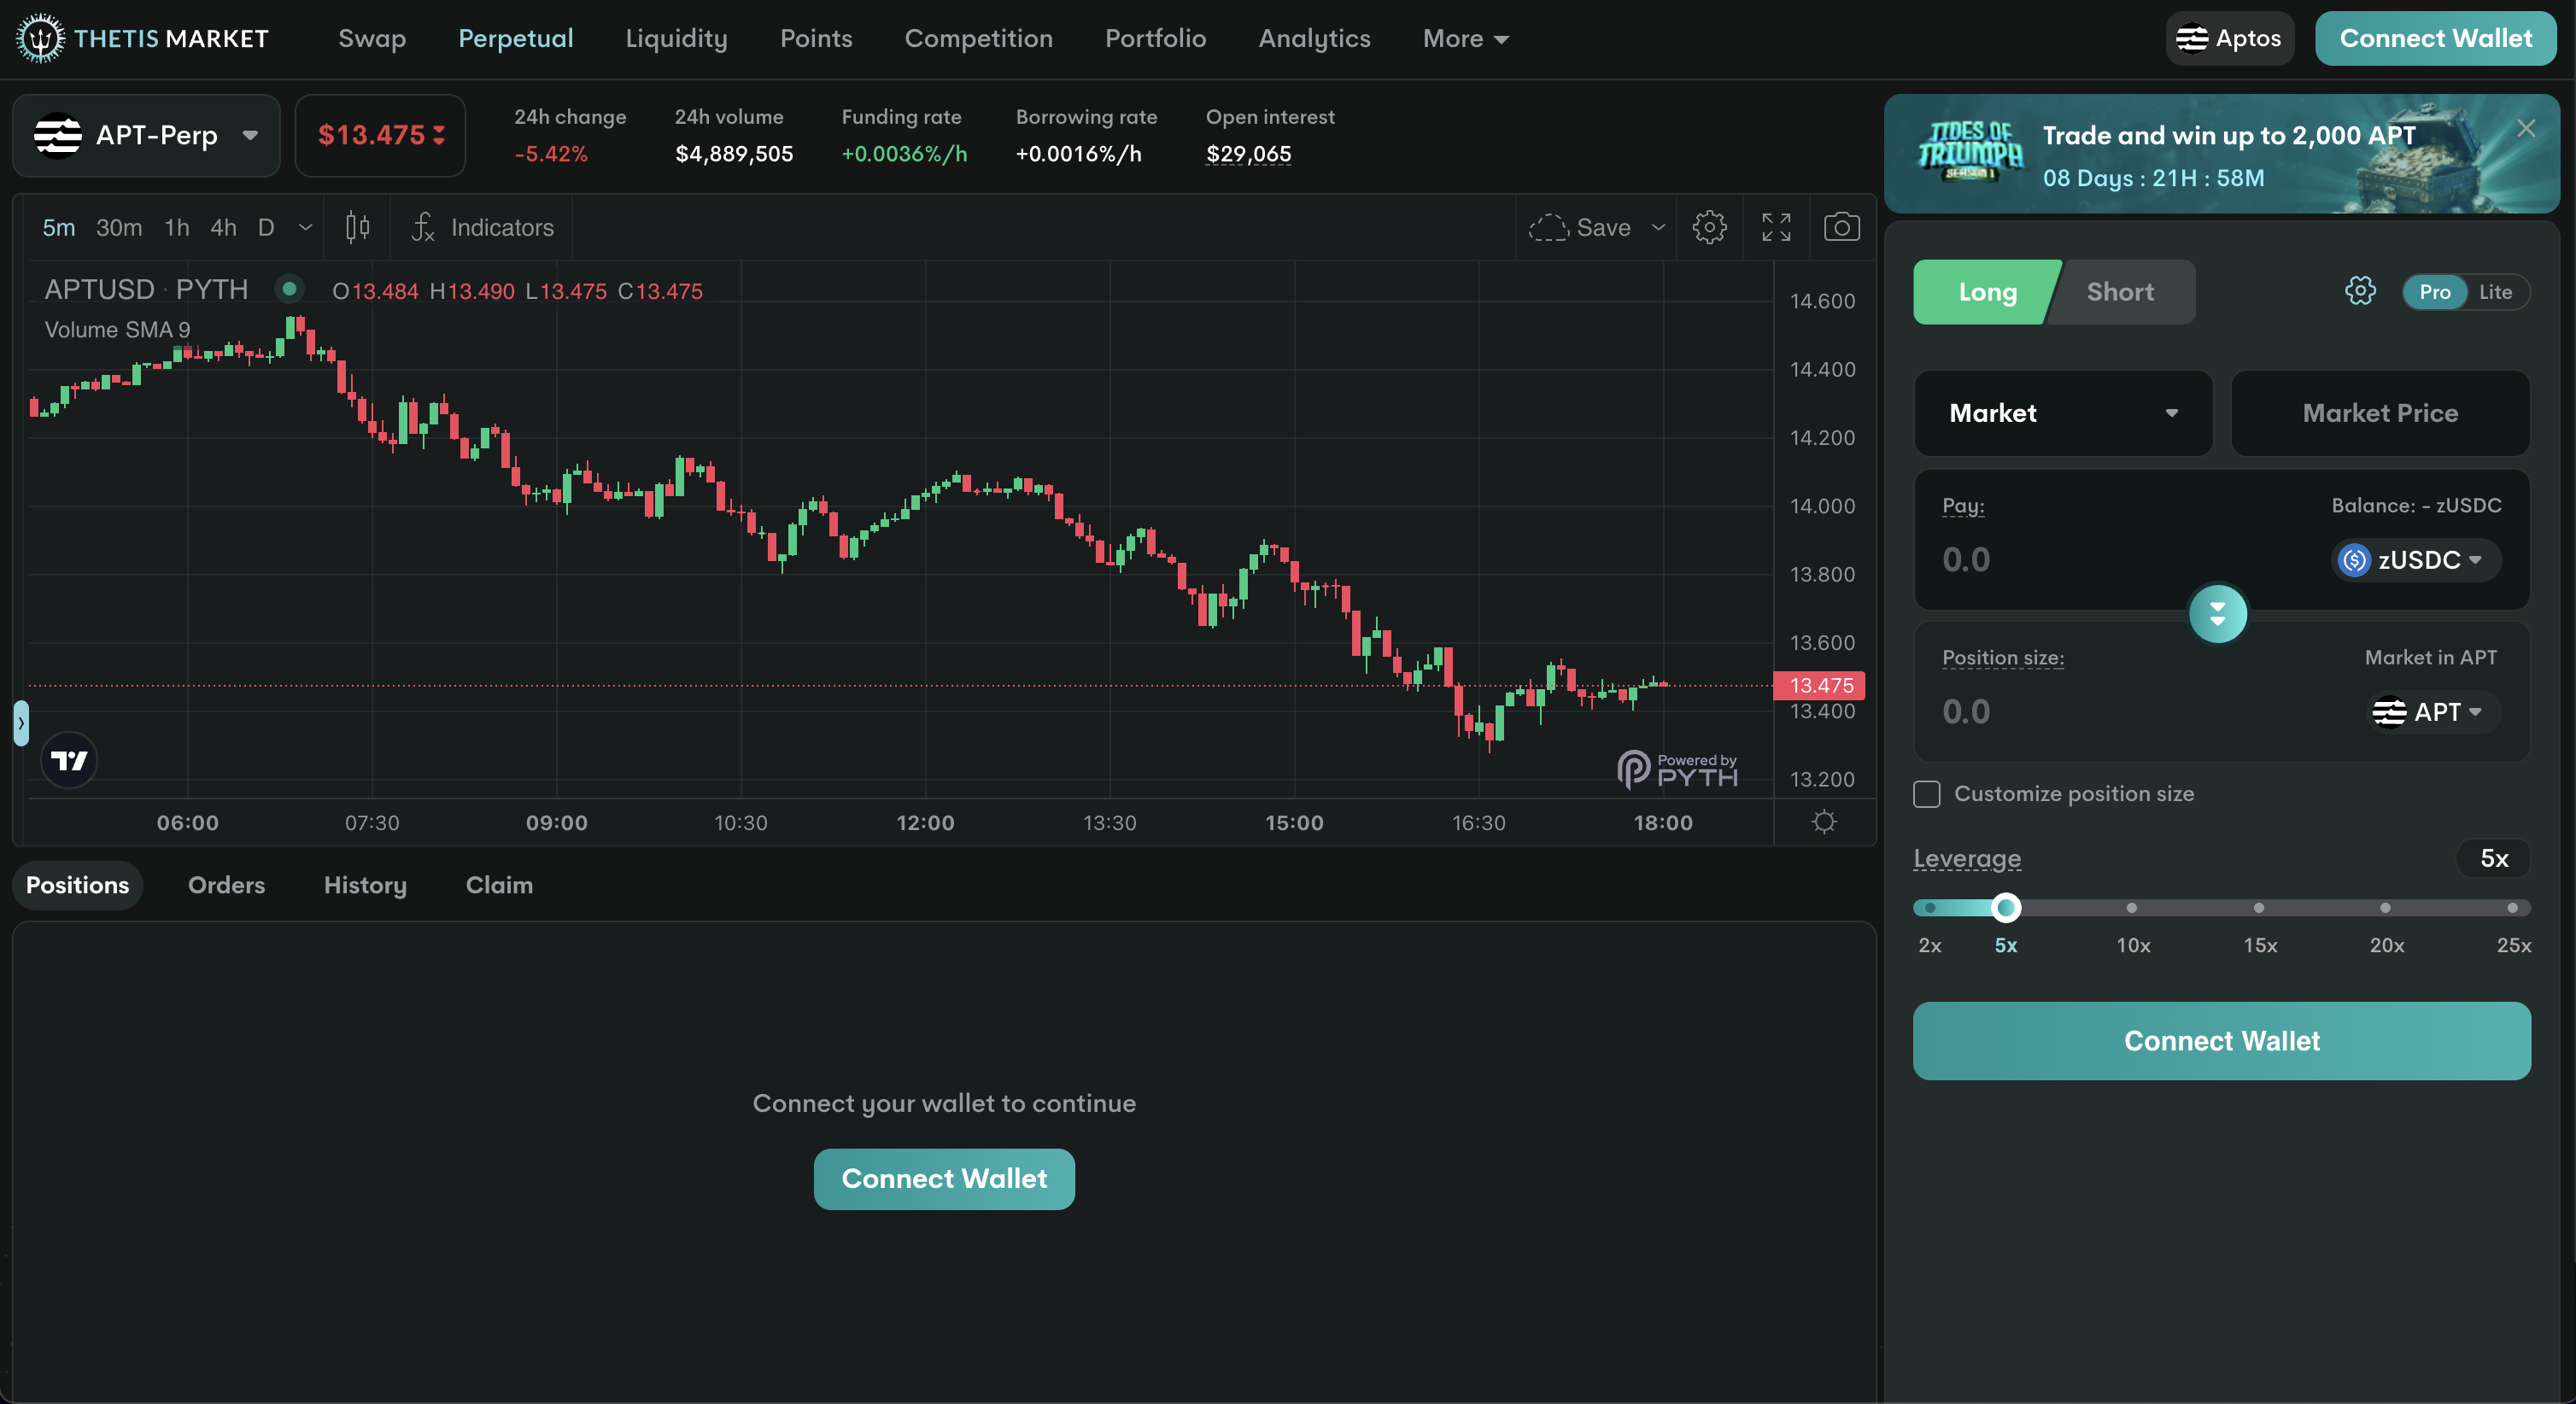Toggle fullscreen chart mode
2576x1404 pixels.
(x=1776, y=227)
